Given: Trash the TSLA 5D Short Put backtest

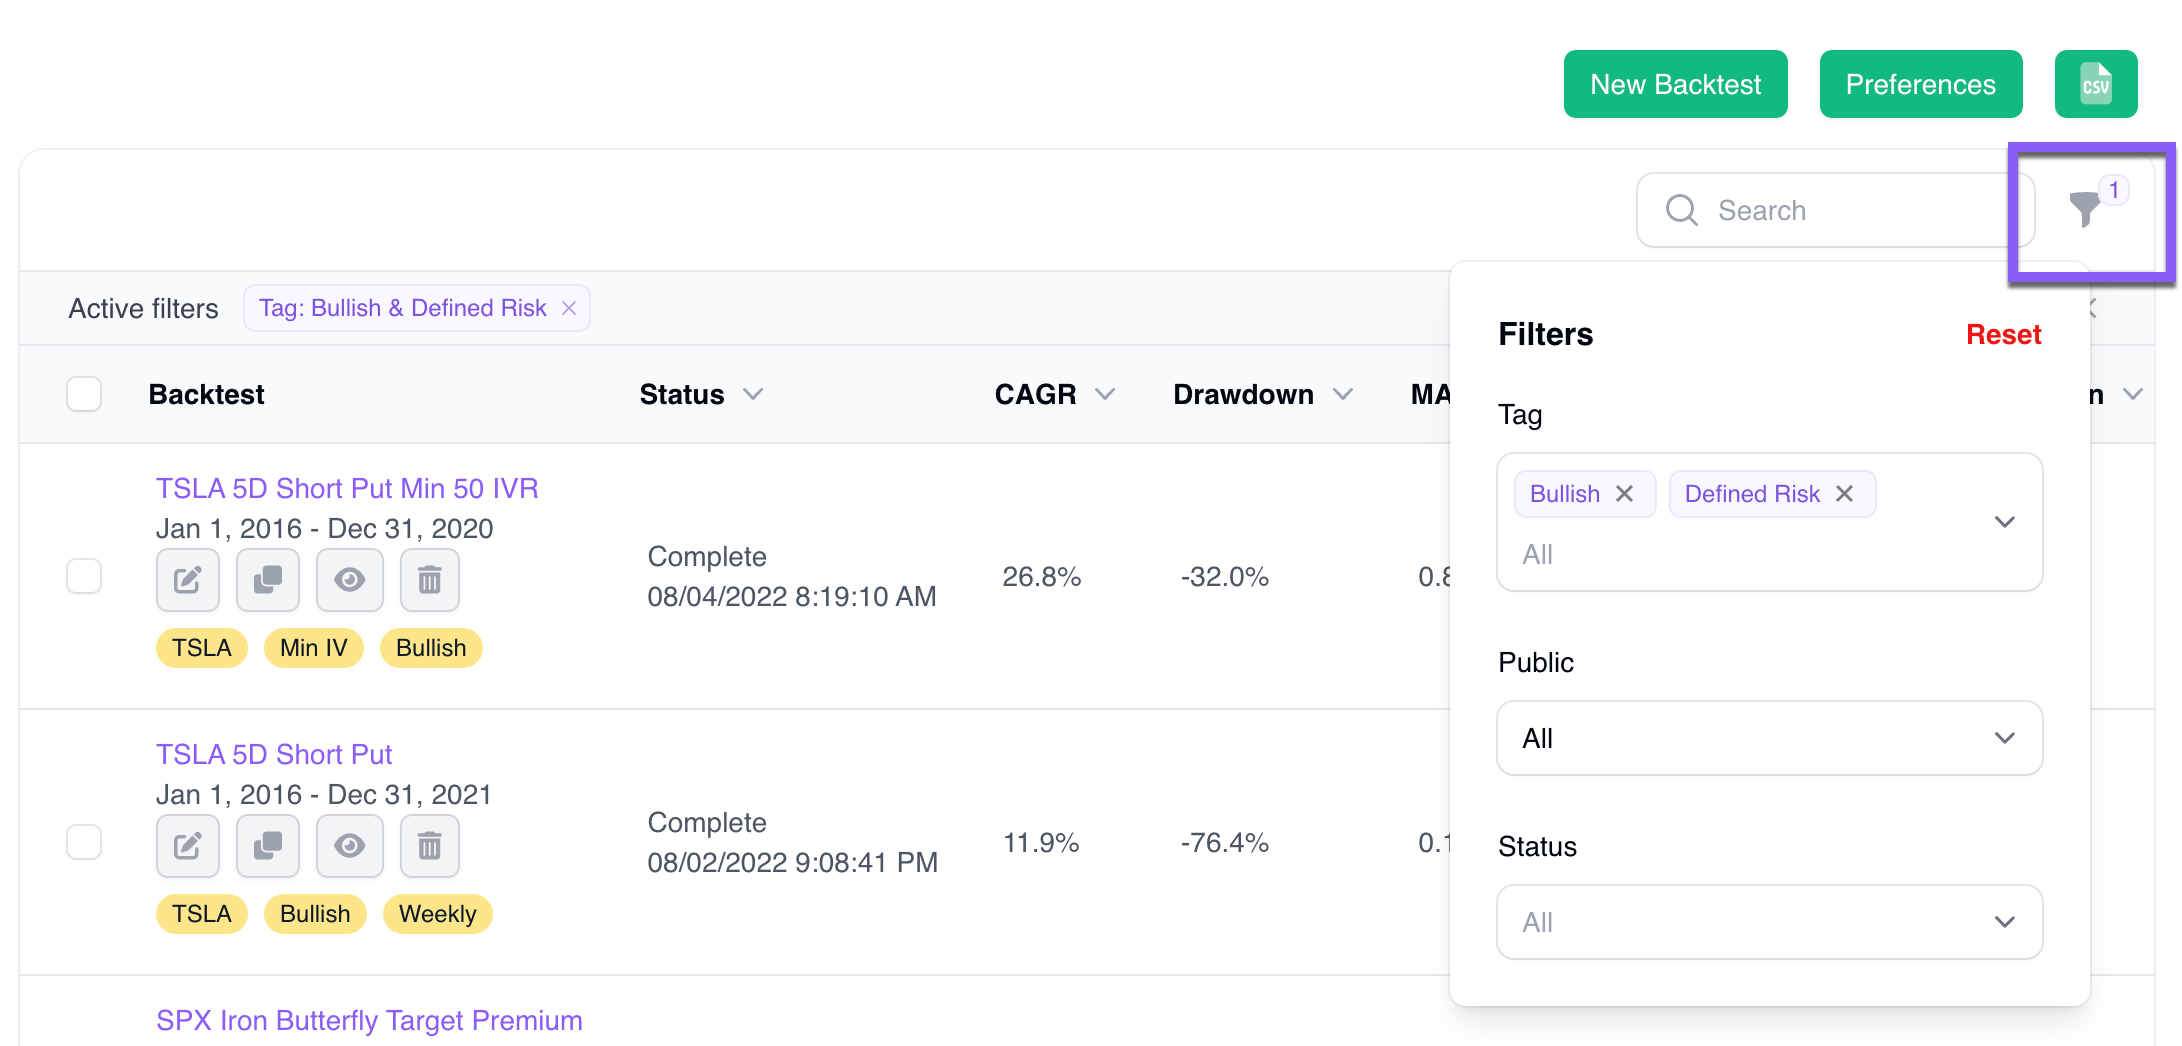Looking at the screenshot, I should (429, 846).
